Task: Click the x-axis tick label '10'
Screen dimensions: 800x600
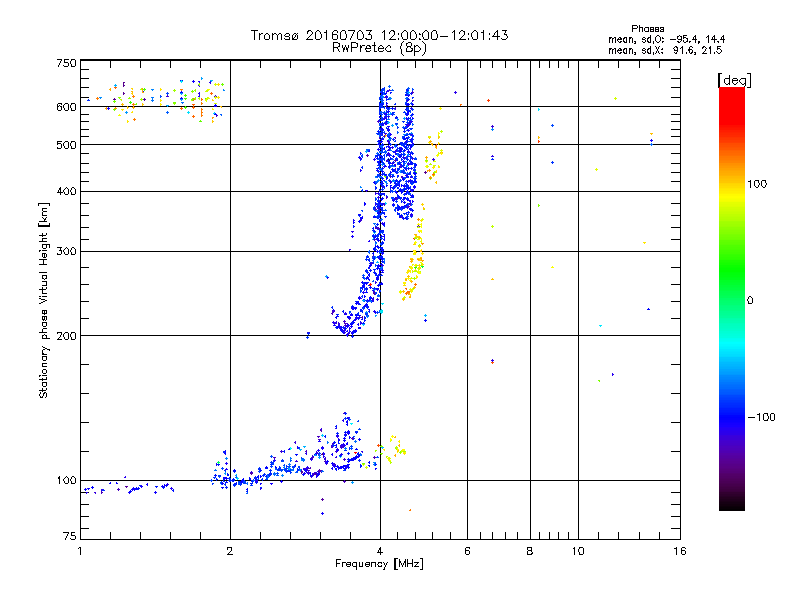Action: point(578,551)
